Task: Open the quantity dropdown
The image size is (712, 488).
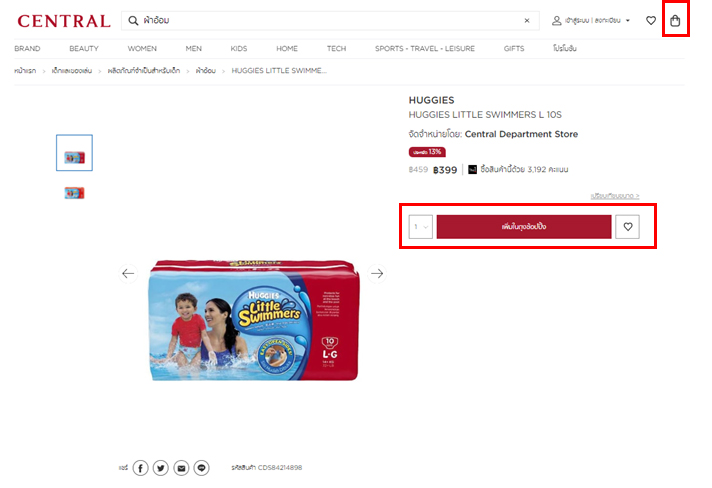Action: 420,227
